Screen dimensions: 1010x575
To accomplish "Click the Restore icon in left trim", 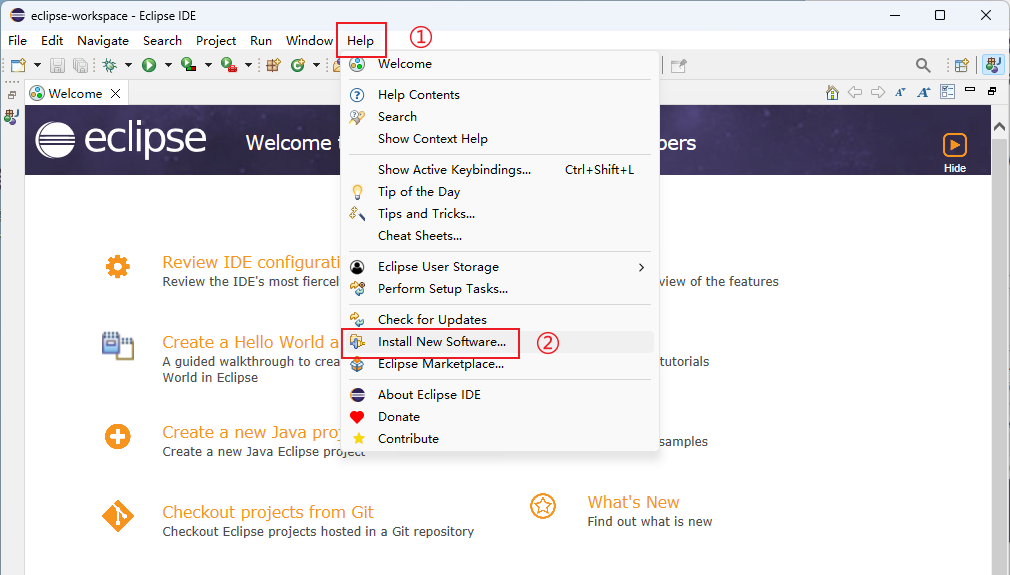I will click(x=12, y=95).
